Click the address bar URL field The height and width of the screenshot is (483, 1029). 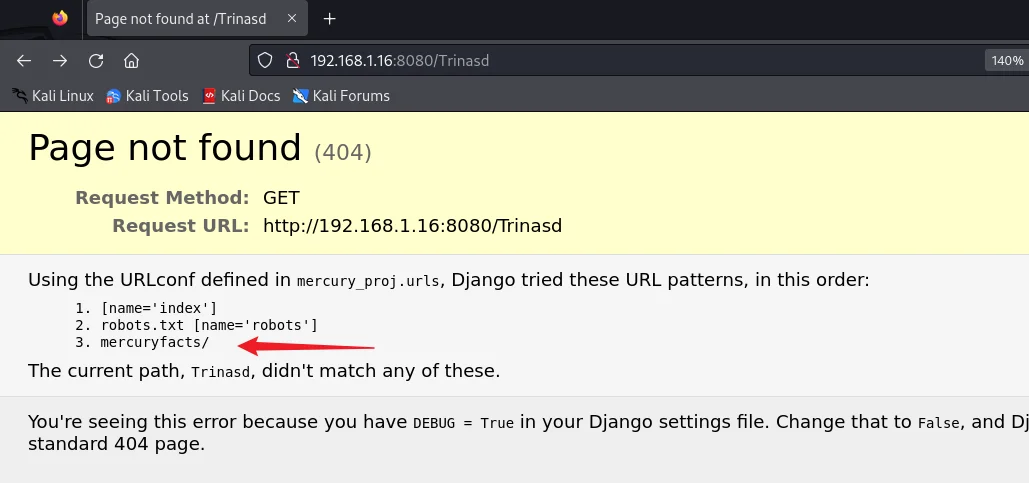tap(600, 61)
